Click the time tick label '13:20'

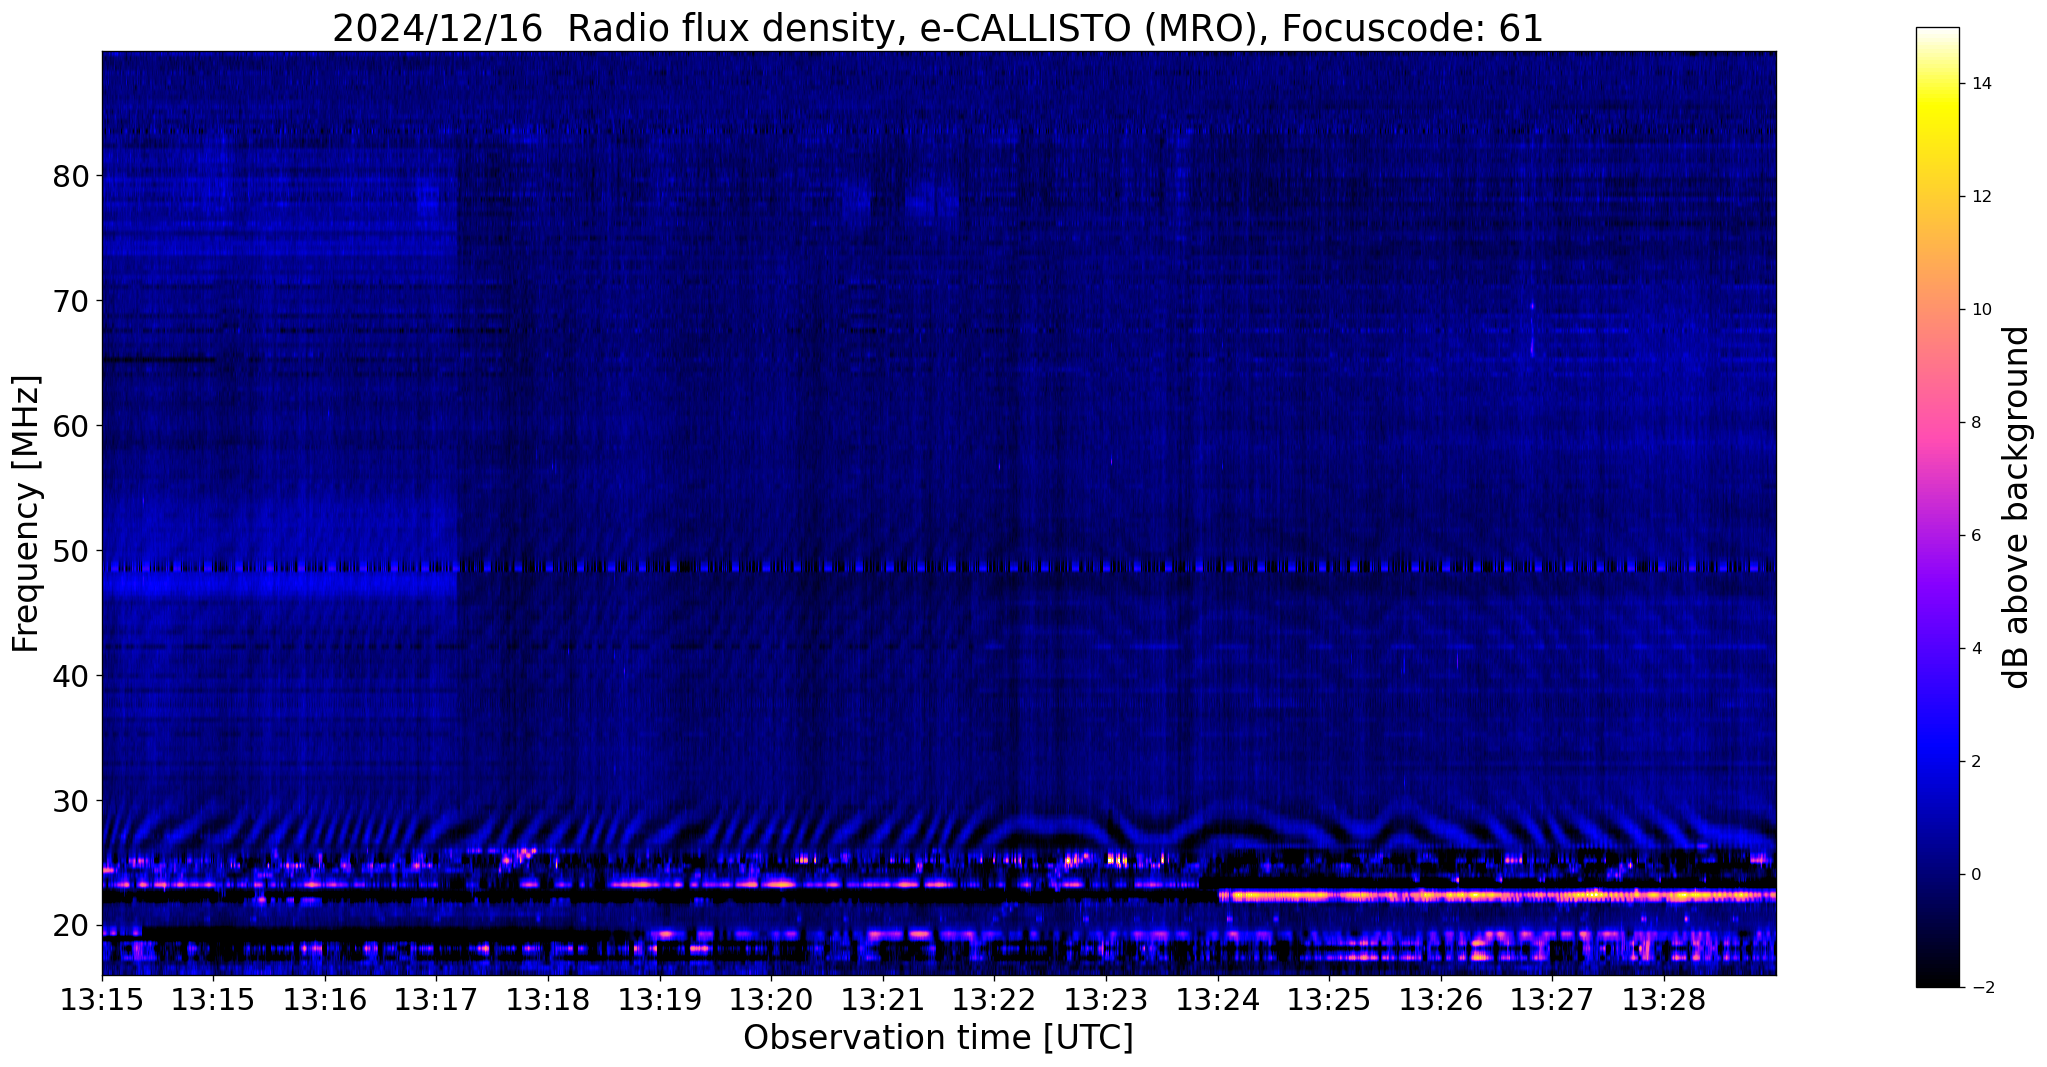(770, 999)
